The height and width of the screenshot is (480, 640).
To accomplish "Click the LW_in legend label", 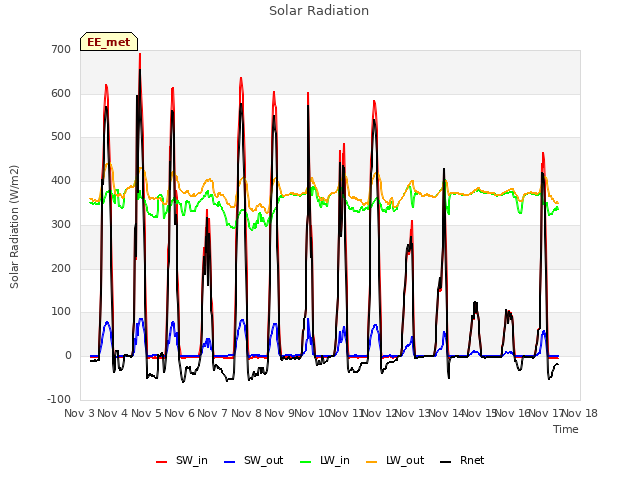I will pos(335,460).
